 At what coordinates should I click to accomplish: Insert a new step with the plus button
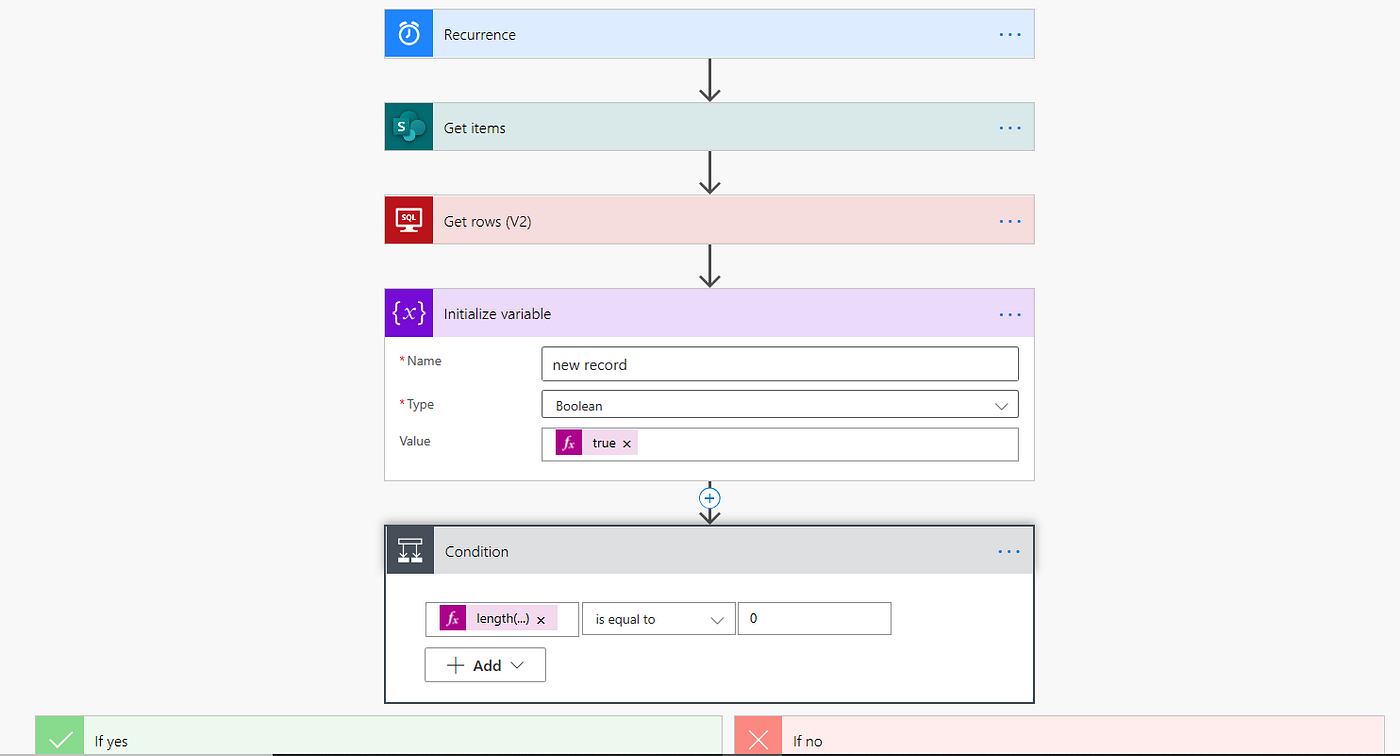pyautogui.click(x=709, y=497)
